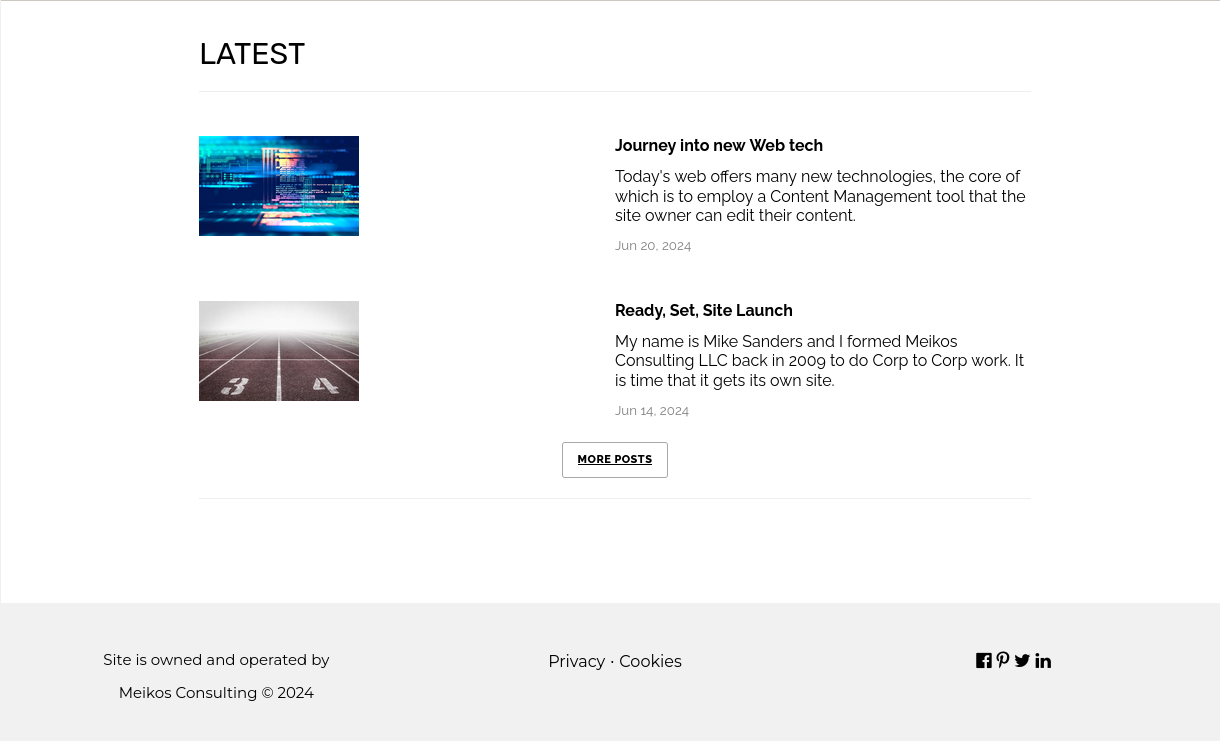The height and width of the screenshot is (741, 1220).
Task: Open the Facebook social icon
Action: [x=984, y=661]
